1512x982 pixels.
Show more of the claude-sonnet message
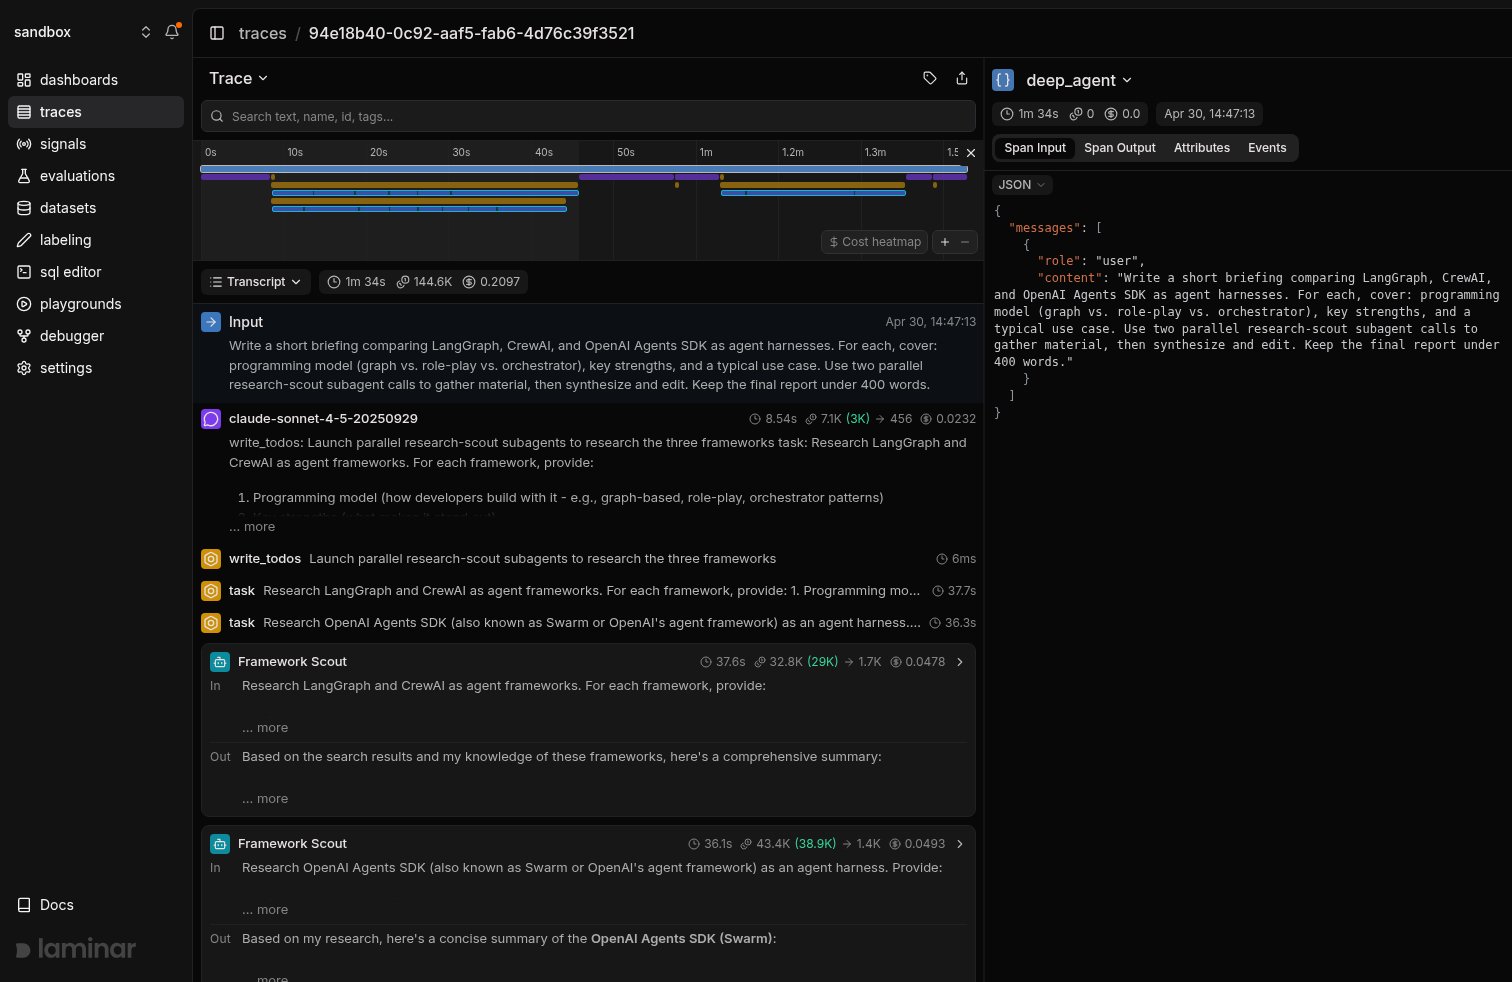pos(252,527)
